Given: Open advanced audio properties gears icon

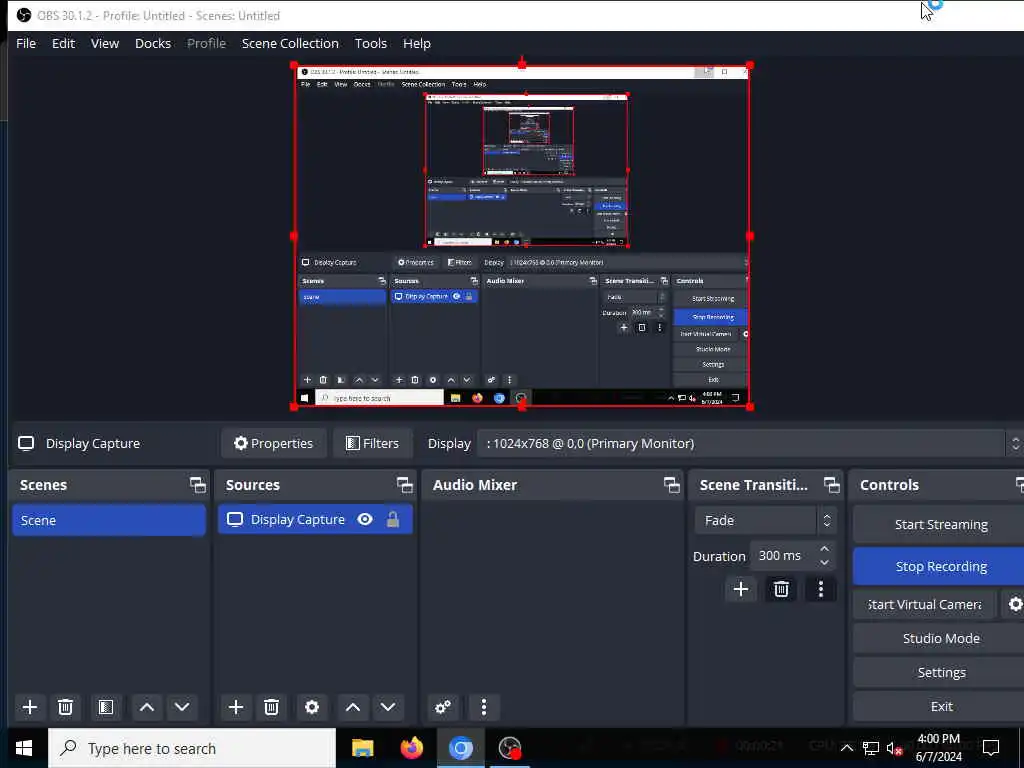Looking at the screenshot, I should point(443,707).
